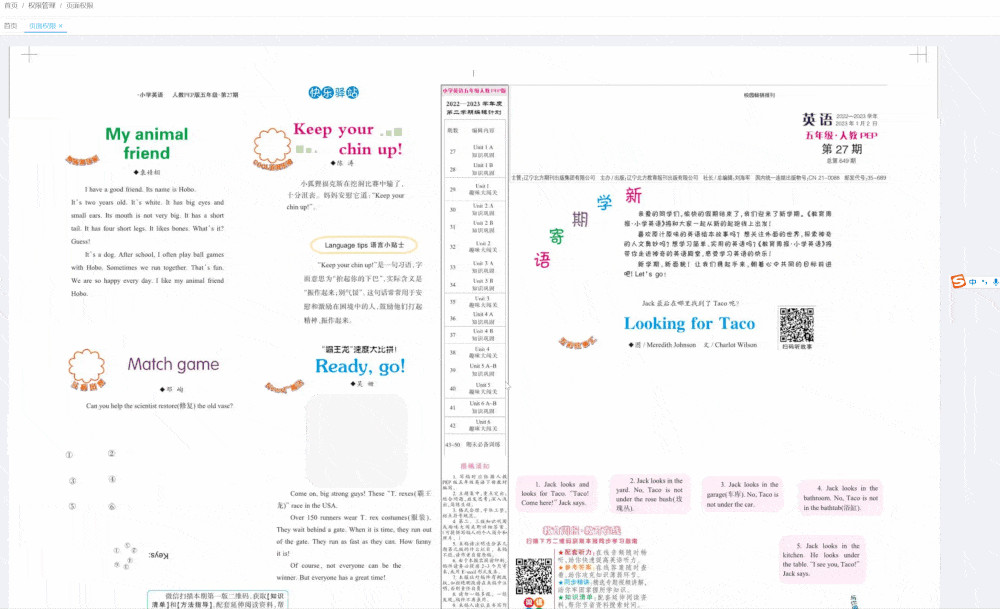The width and height of the screenshot is (1000, 609).
Task: Click the story card '1. Jack looks and looks'
Action: coord(556,494)
